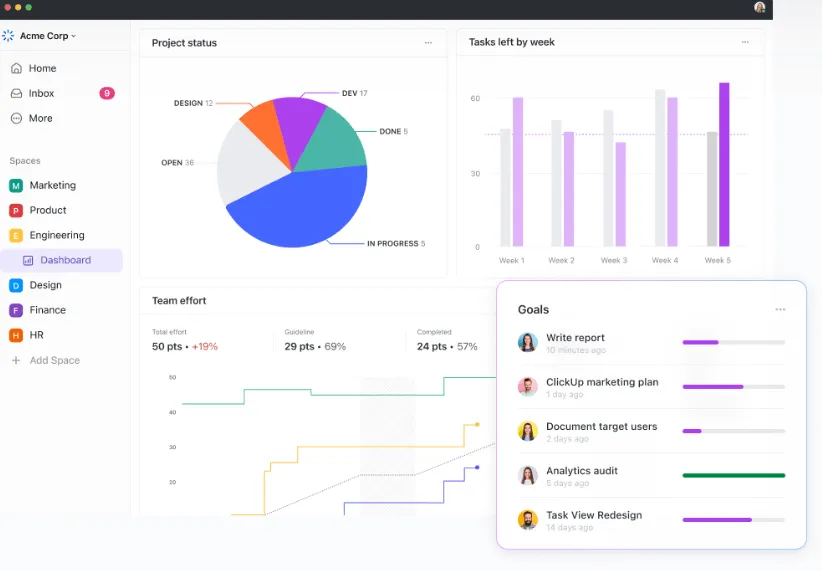Image resolution: width=822 pixels, height=571 pixels.
Task: Click the OPEN 36 pie label
Action: 177,163
